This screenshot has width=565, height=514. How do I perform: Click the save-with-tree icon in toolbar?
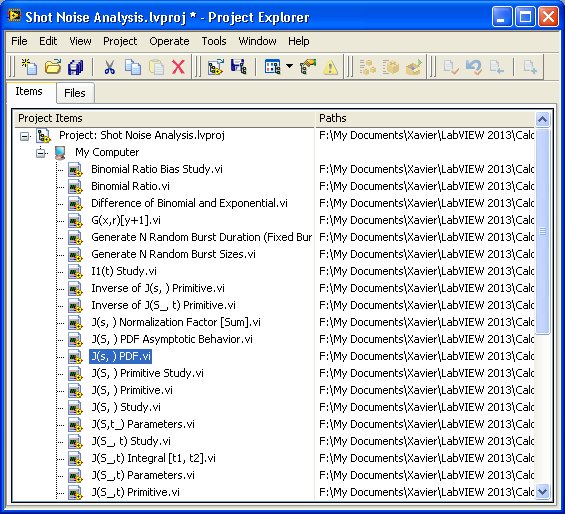(x=239, y=67)
